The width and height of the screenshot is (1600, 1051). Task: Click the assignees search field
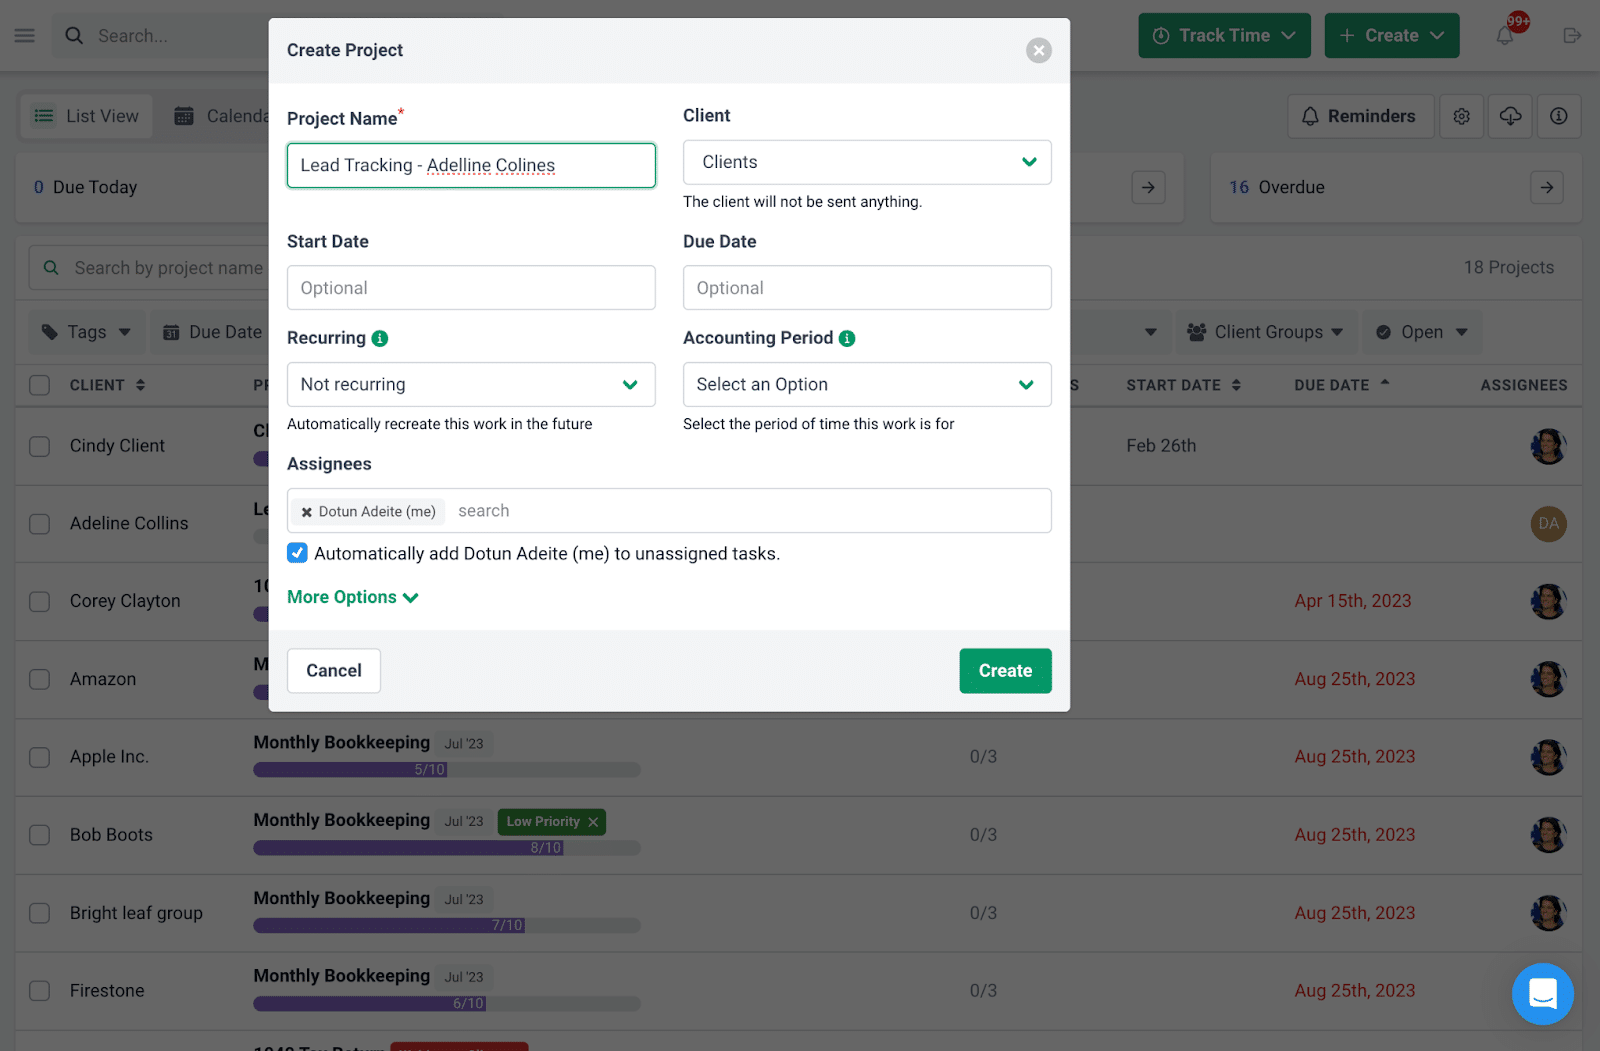click(x=750, y=511)
